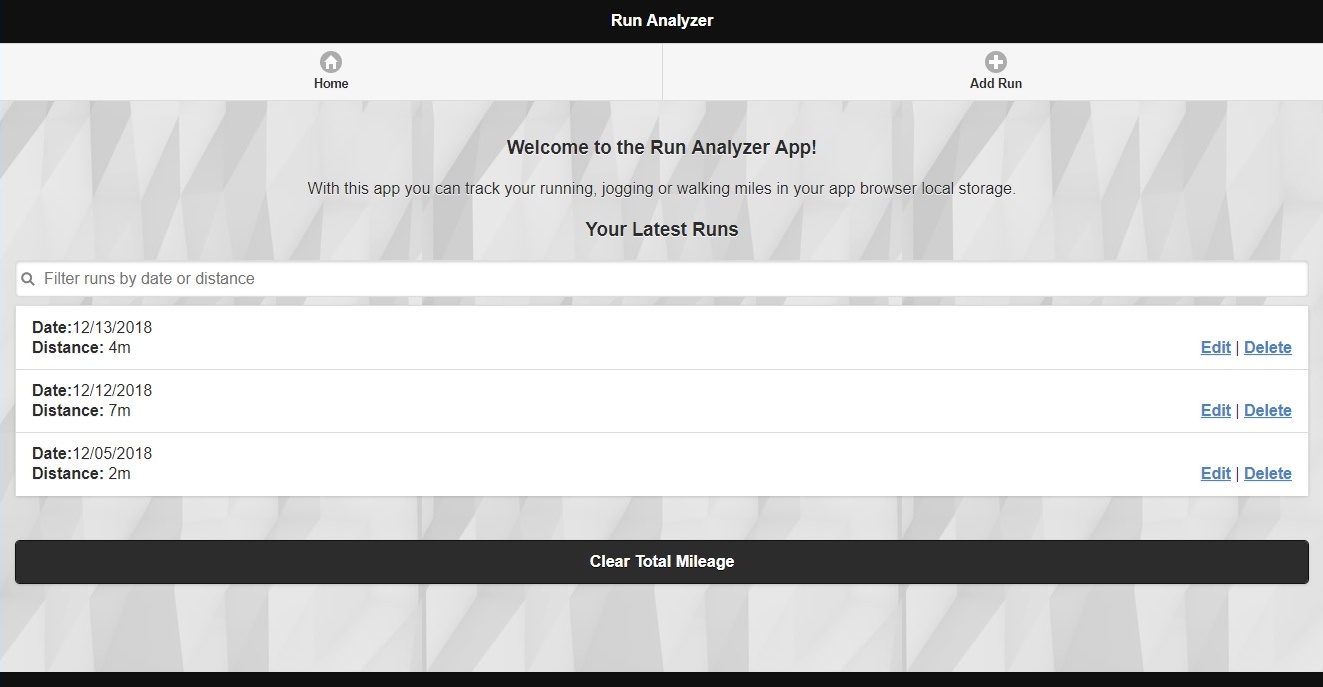This screenshot has height=687, width=1323.
Task: Focus the Filter runs by date input
Action: pos(661,279)
